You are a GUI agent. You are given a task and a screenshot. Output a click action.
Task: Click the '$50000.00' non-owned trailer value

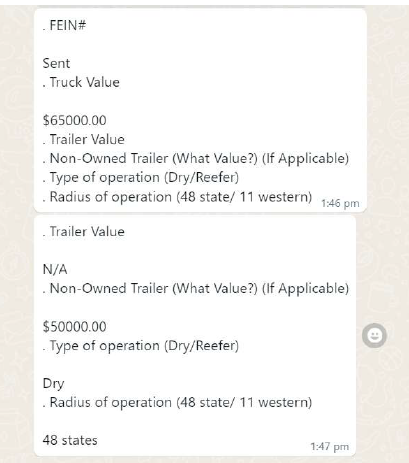[74, 326]
